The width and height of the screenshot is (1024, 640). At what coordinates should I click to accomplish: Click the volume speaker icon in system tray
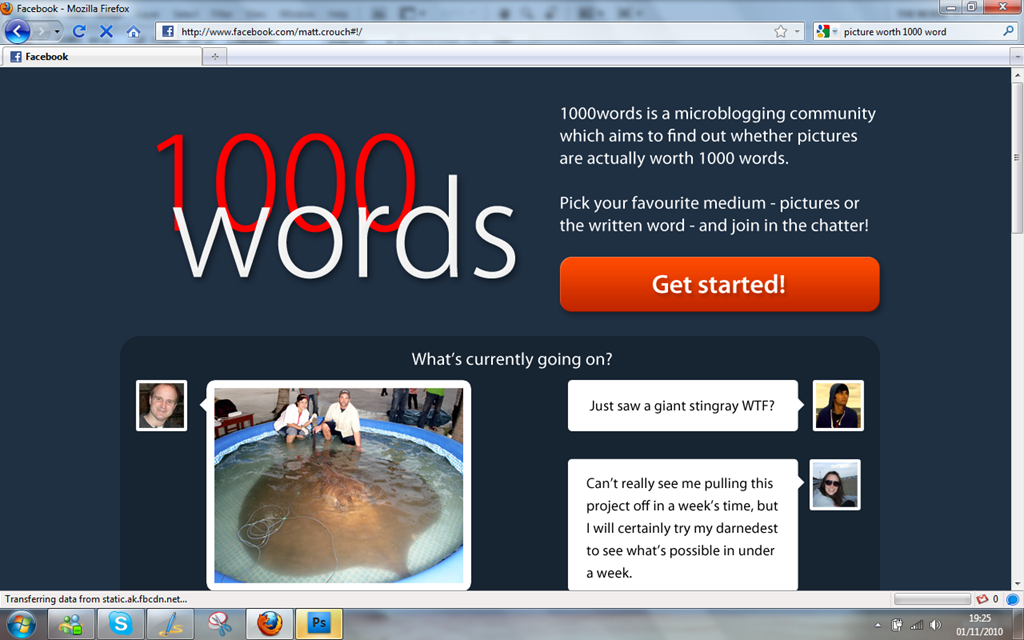(x=934, y=625)
